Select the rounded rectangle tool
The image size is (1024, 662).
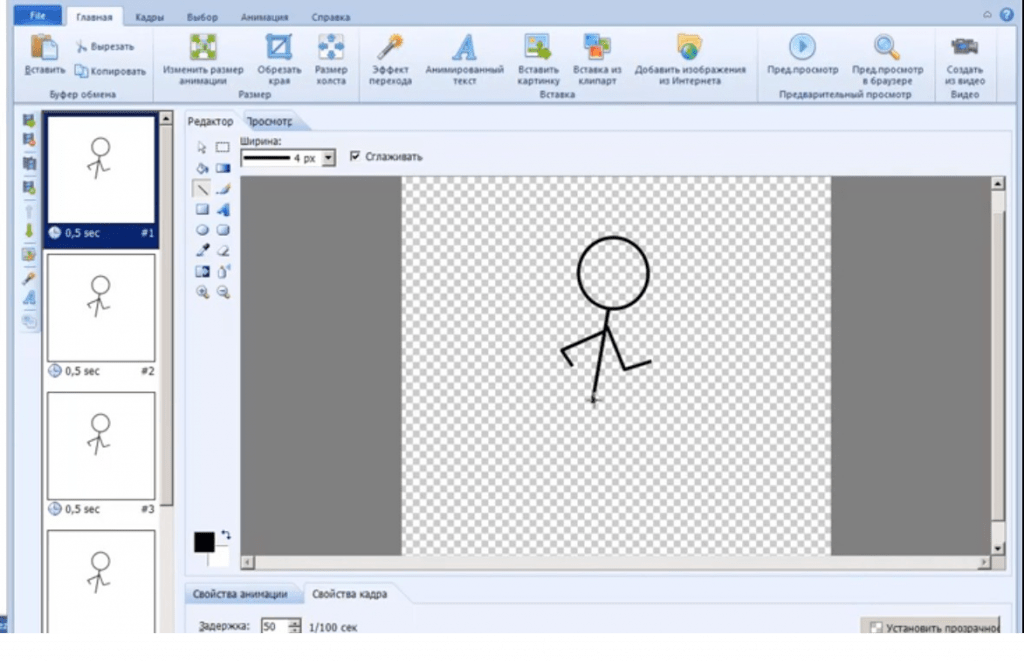(x=223, y=230)
